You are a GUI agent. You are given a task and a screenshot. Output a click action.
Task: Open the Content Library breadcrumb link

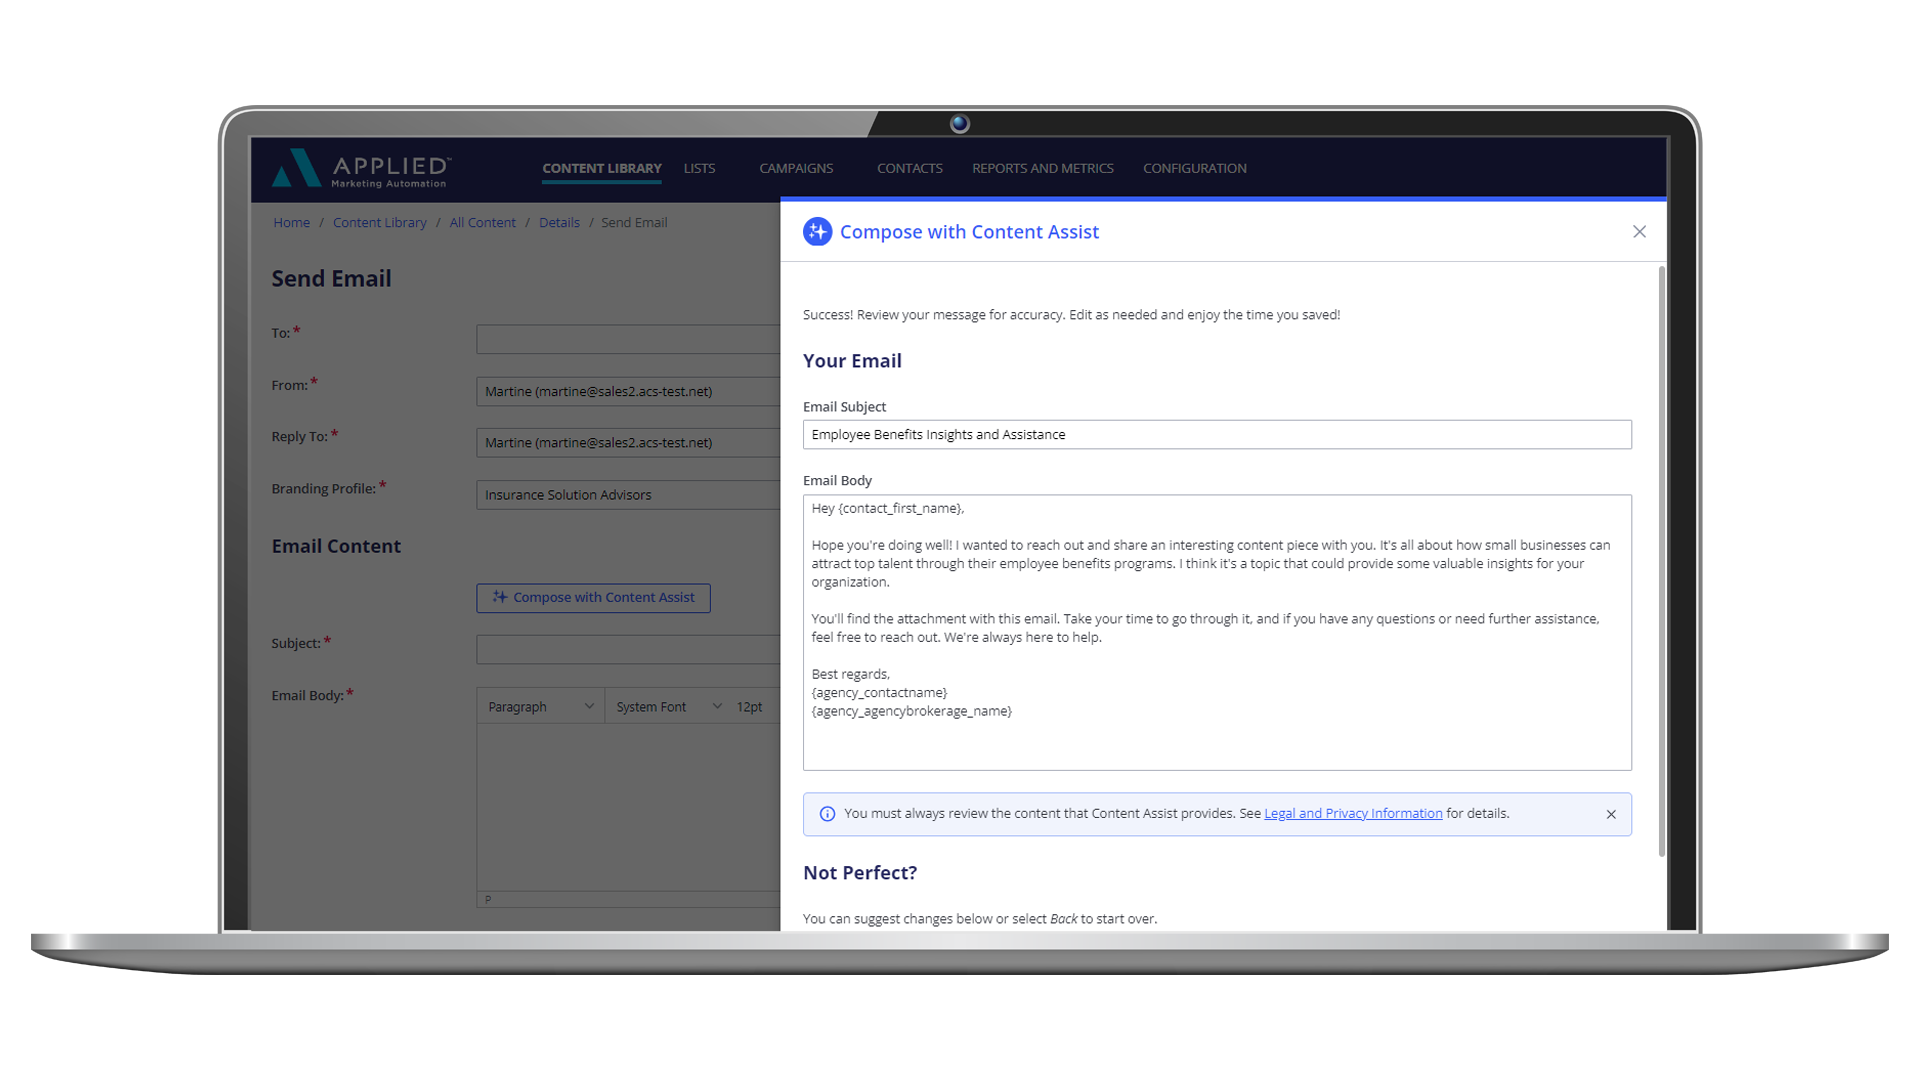coord(380,223)
